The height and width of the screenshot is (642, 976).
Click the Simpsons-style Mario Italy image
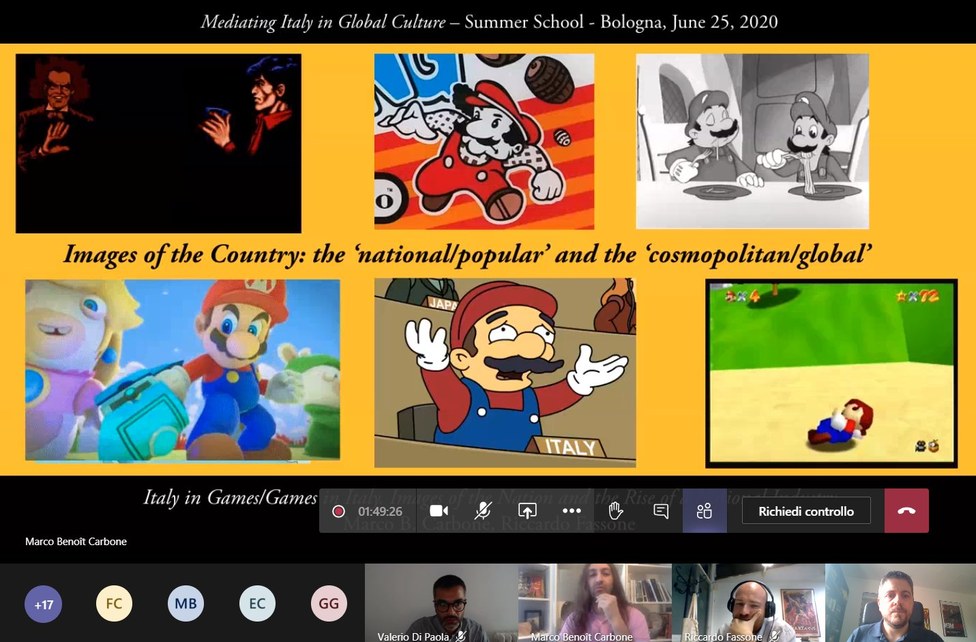click(505, 372)
